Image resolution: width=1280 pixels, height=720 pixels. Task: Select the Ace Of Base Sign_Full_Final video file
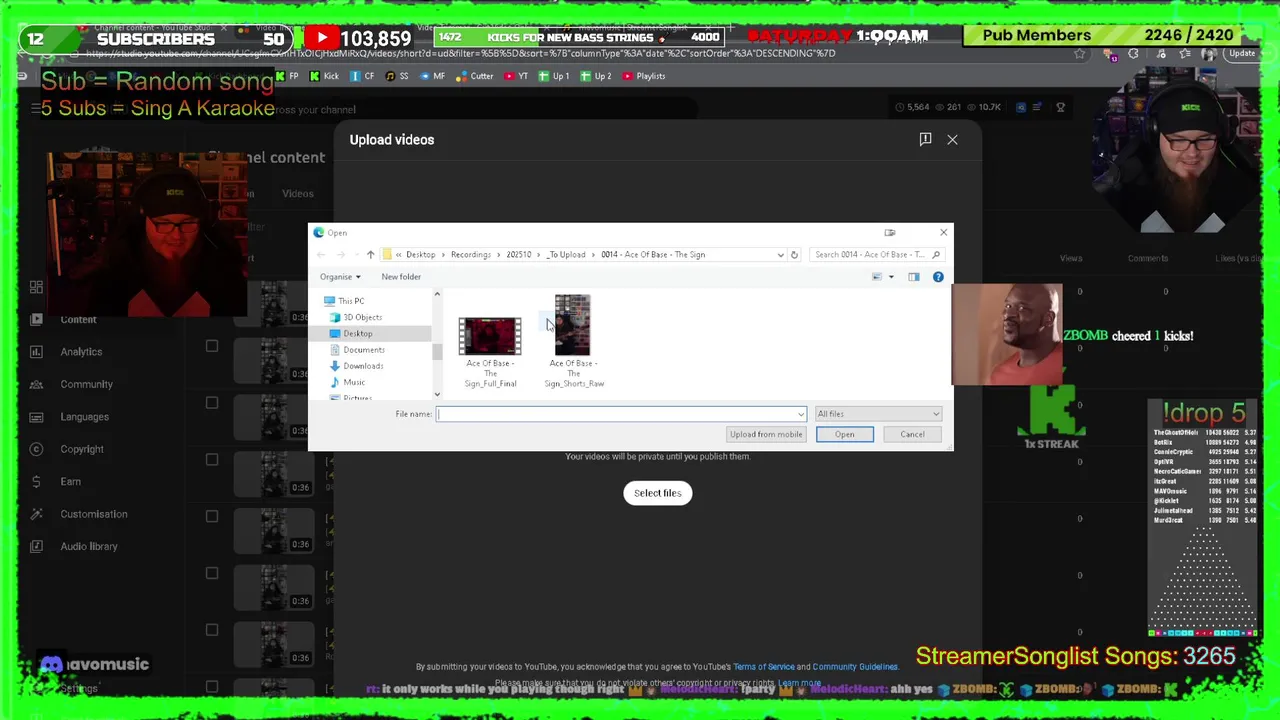pyautogui.click(x=490, y=352)
